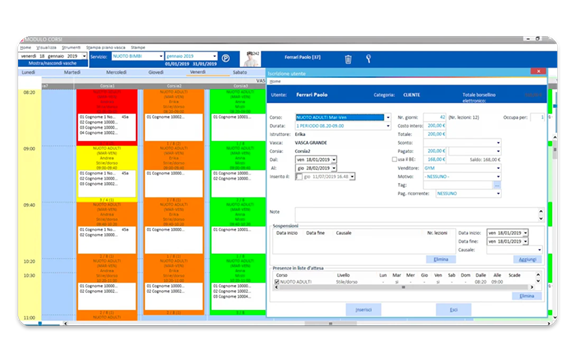
Task: Expand the Sconto dropdown
Action: (x=498, y=143)
